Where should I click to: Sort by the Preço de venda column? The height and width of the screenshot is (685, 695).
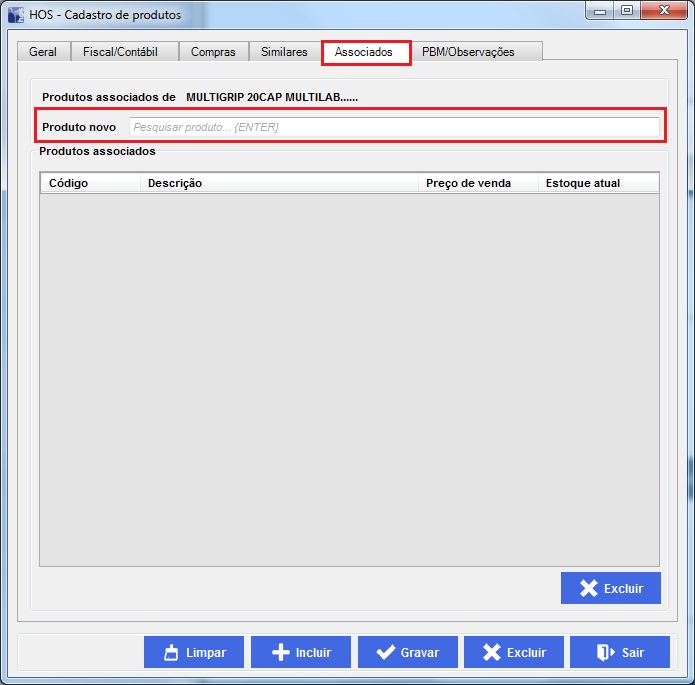tap(477, 183)
